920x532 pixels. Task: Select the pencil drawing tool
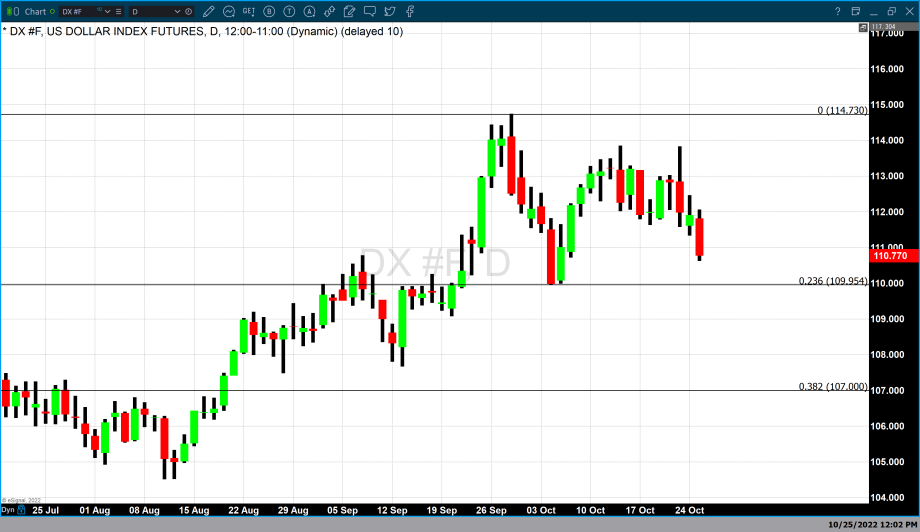pos(209,11)
